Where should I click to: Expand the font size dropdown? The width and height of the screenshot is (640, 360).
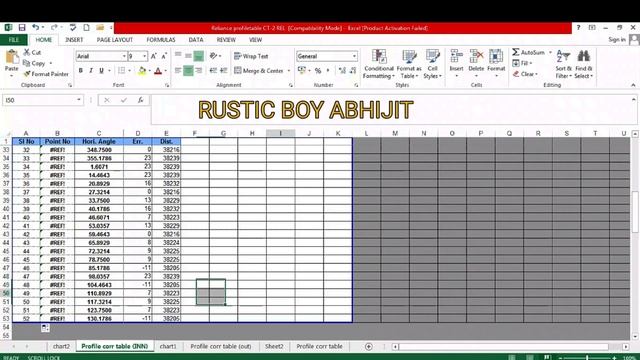click(144, 56)
